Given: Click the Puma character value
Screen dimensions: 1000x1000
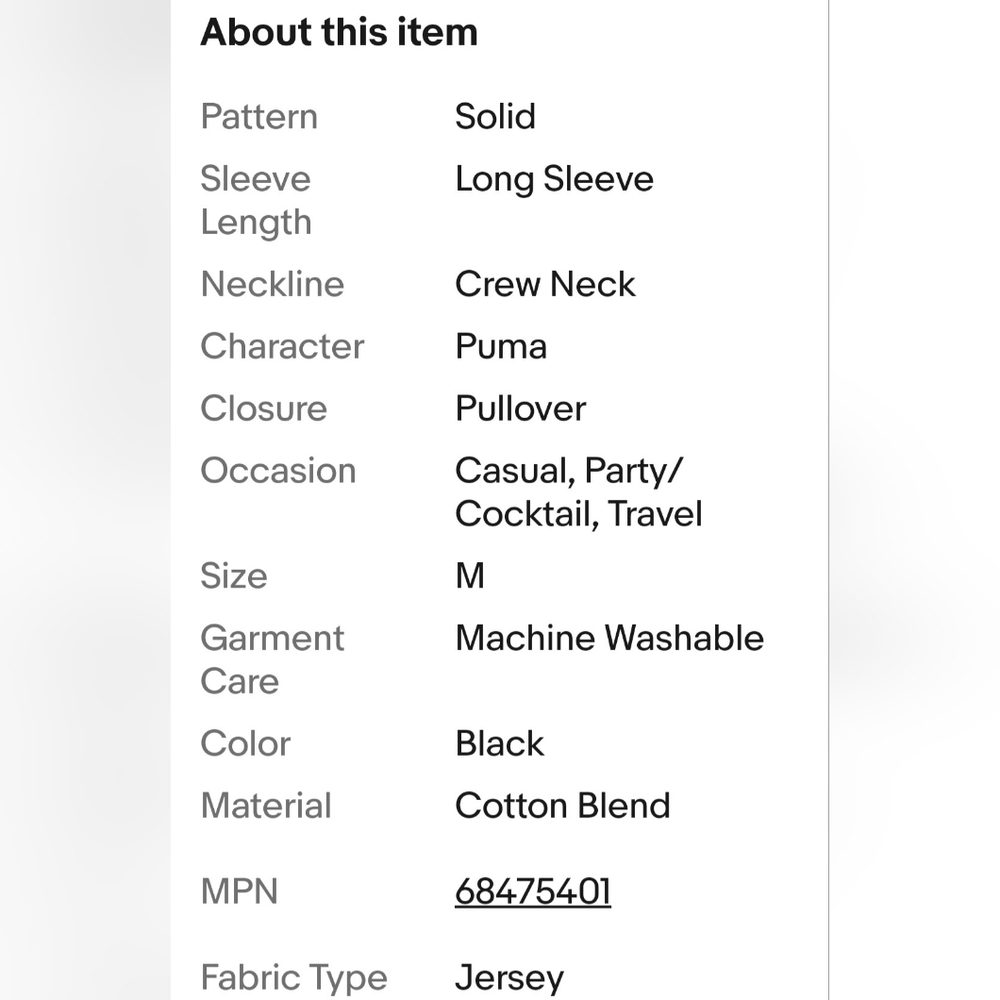Looking at the screenshot, I should point(501,346).
